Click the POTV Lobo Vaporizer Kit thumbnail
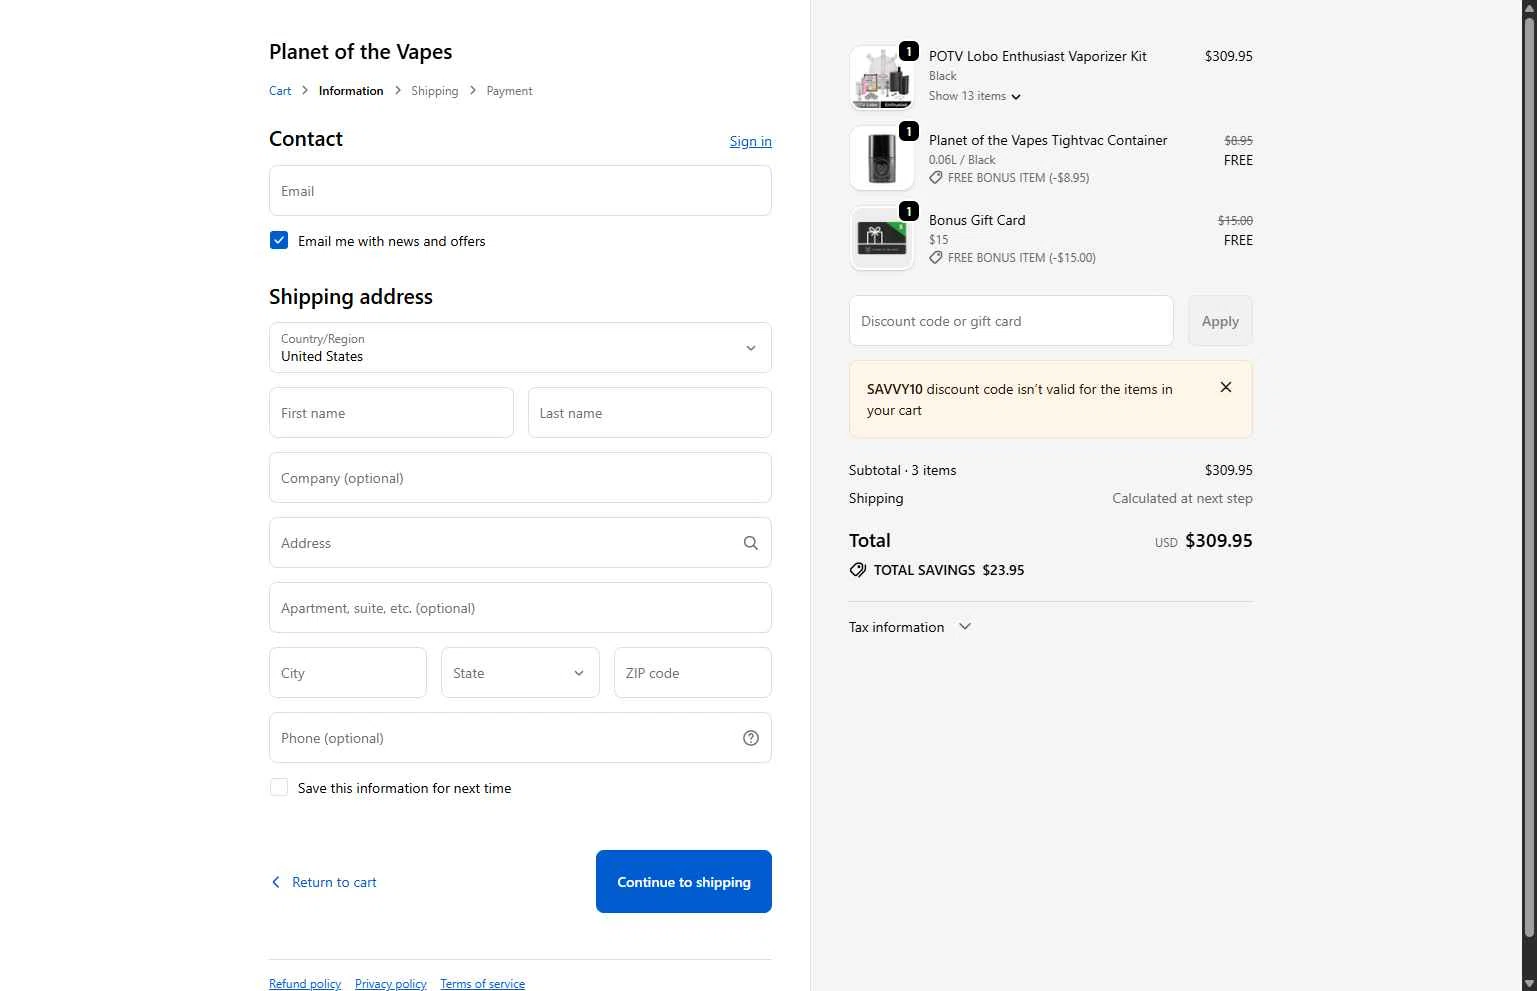 [x=882, y=78]
